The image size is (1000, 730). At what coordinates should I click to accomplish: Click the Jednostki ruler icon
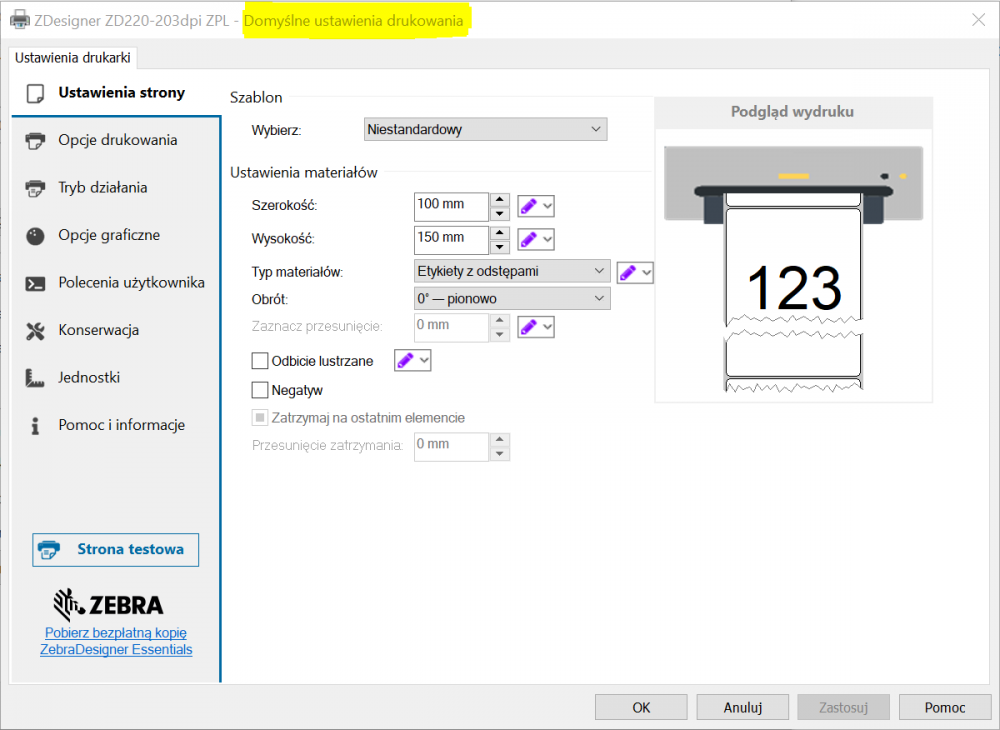(x=35, y=378)
